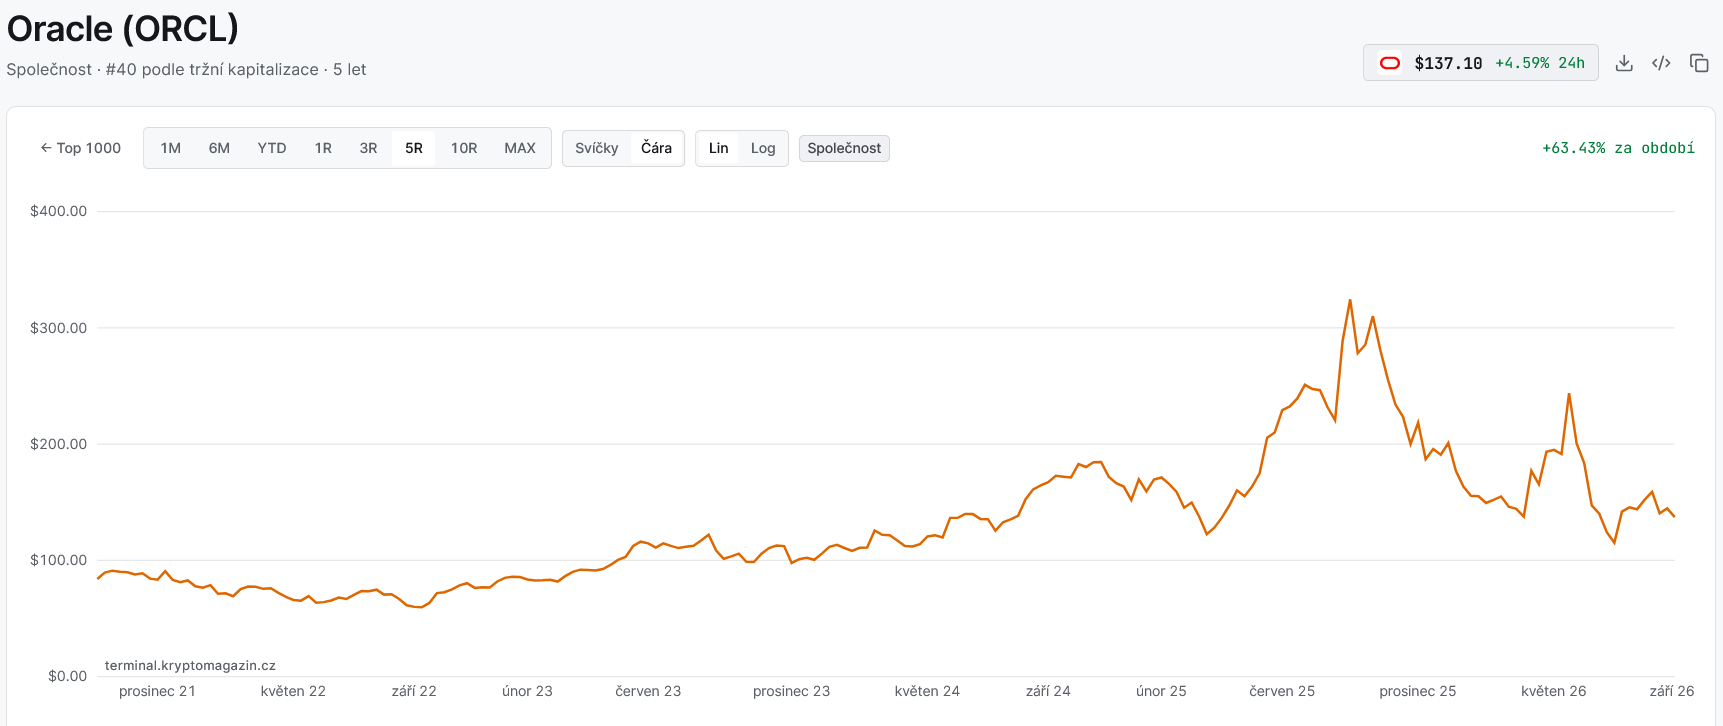Click the chart's highest price peak
1723x726 pixels.
coord(1350,300)
